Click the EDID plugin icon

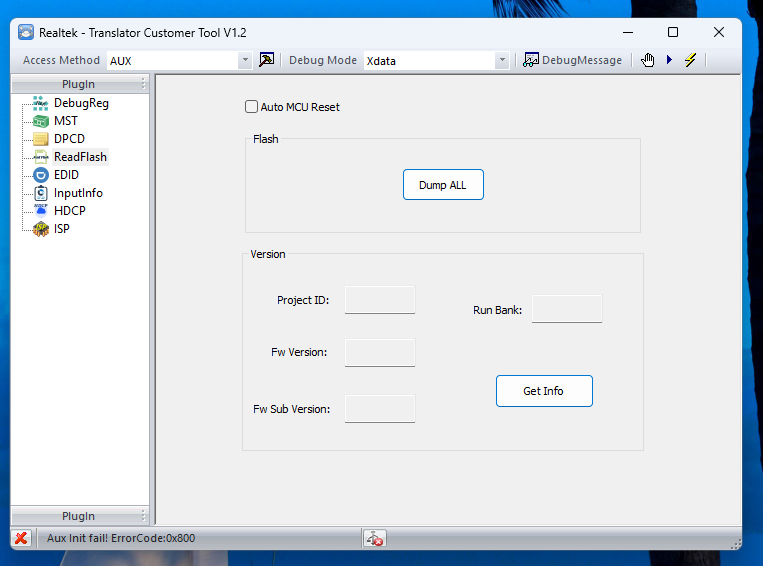[x=41, y=175]
